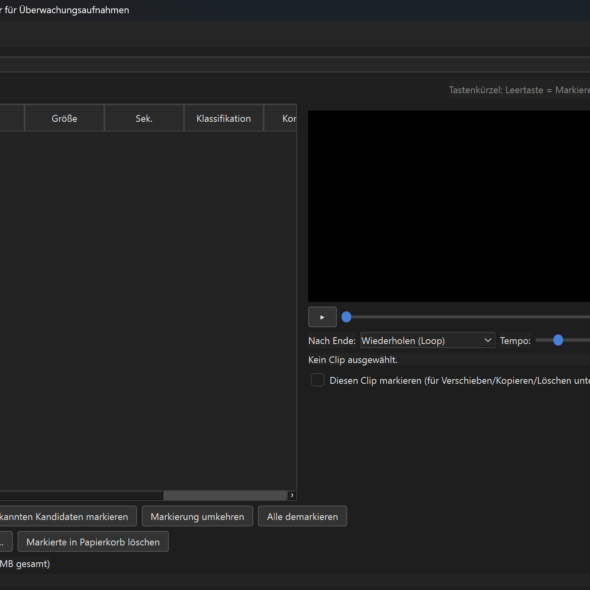This screenshot has width=590, height=590.
Task: Click the black video preview area
Action: (449, 206)
